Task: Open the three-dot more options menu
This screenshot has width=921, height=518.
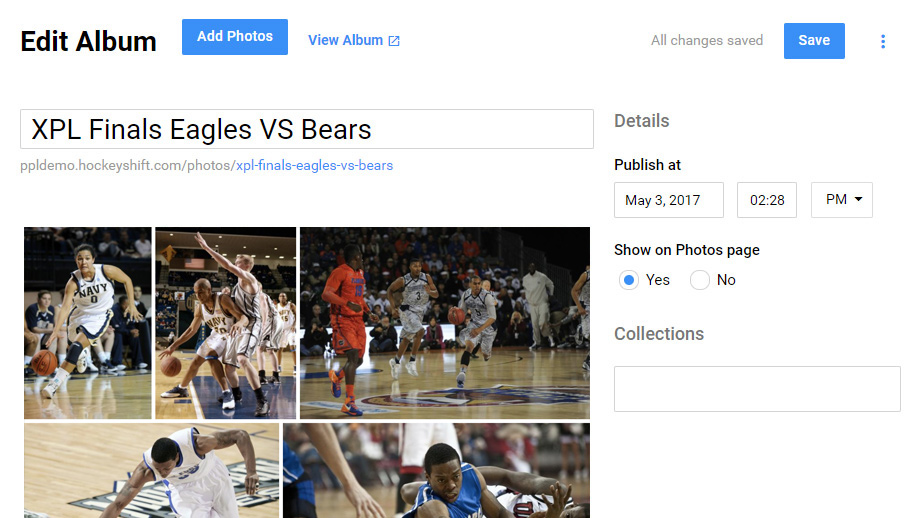Action: pyautogui.click(x=883, y=41)
